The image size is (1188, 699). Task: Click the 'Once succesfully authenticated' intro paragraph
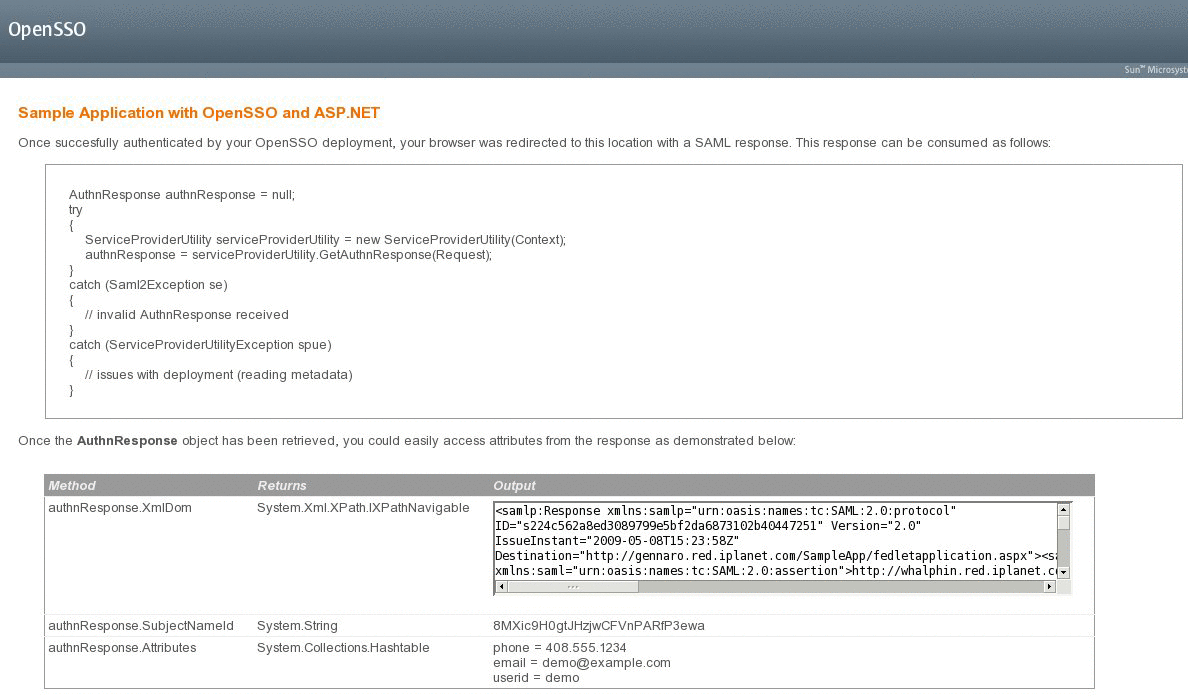point(534,142)
